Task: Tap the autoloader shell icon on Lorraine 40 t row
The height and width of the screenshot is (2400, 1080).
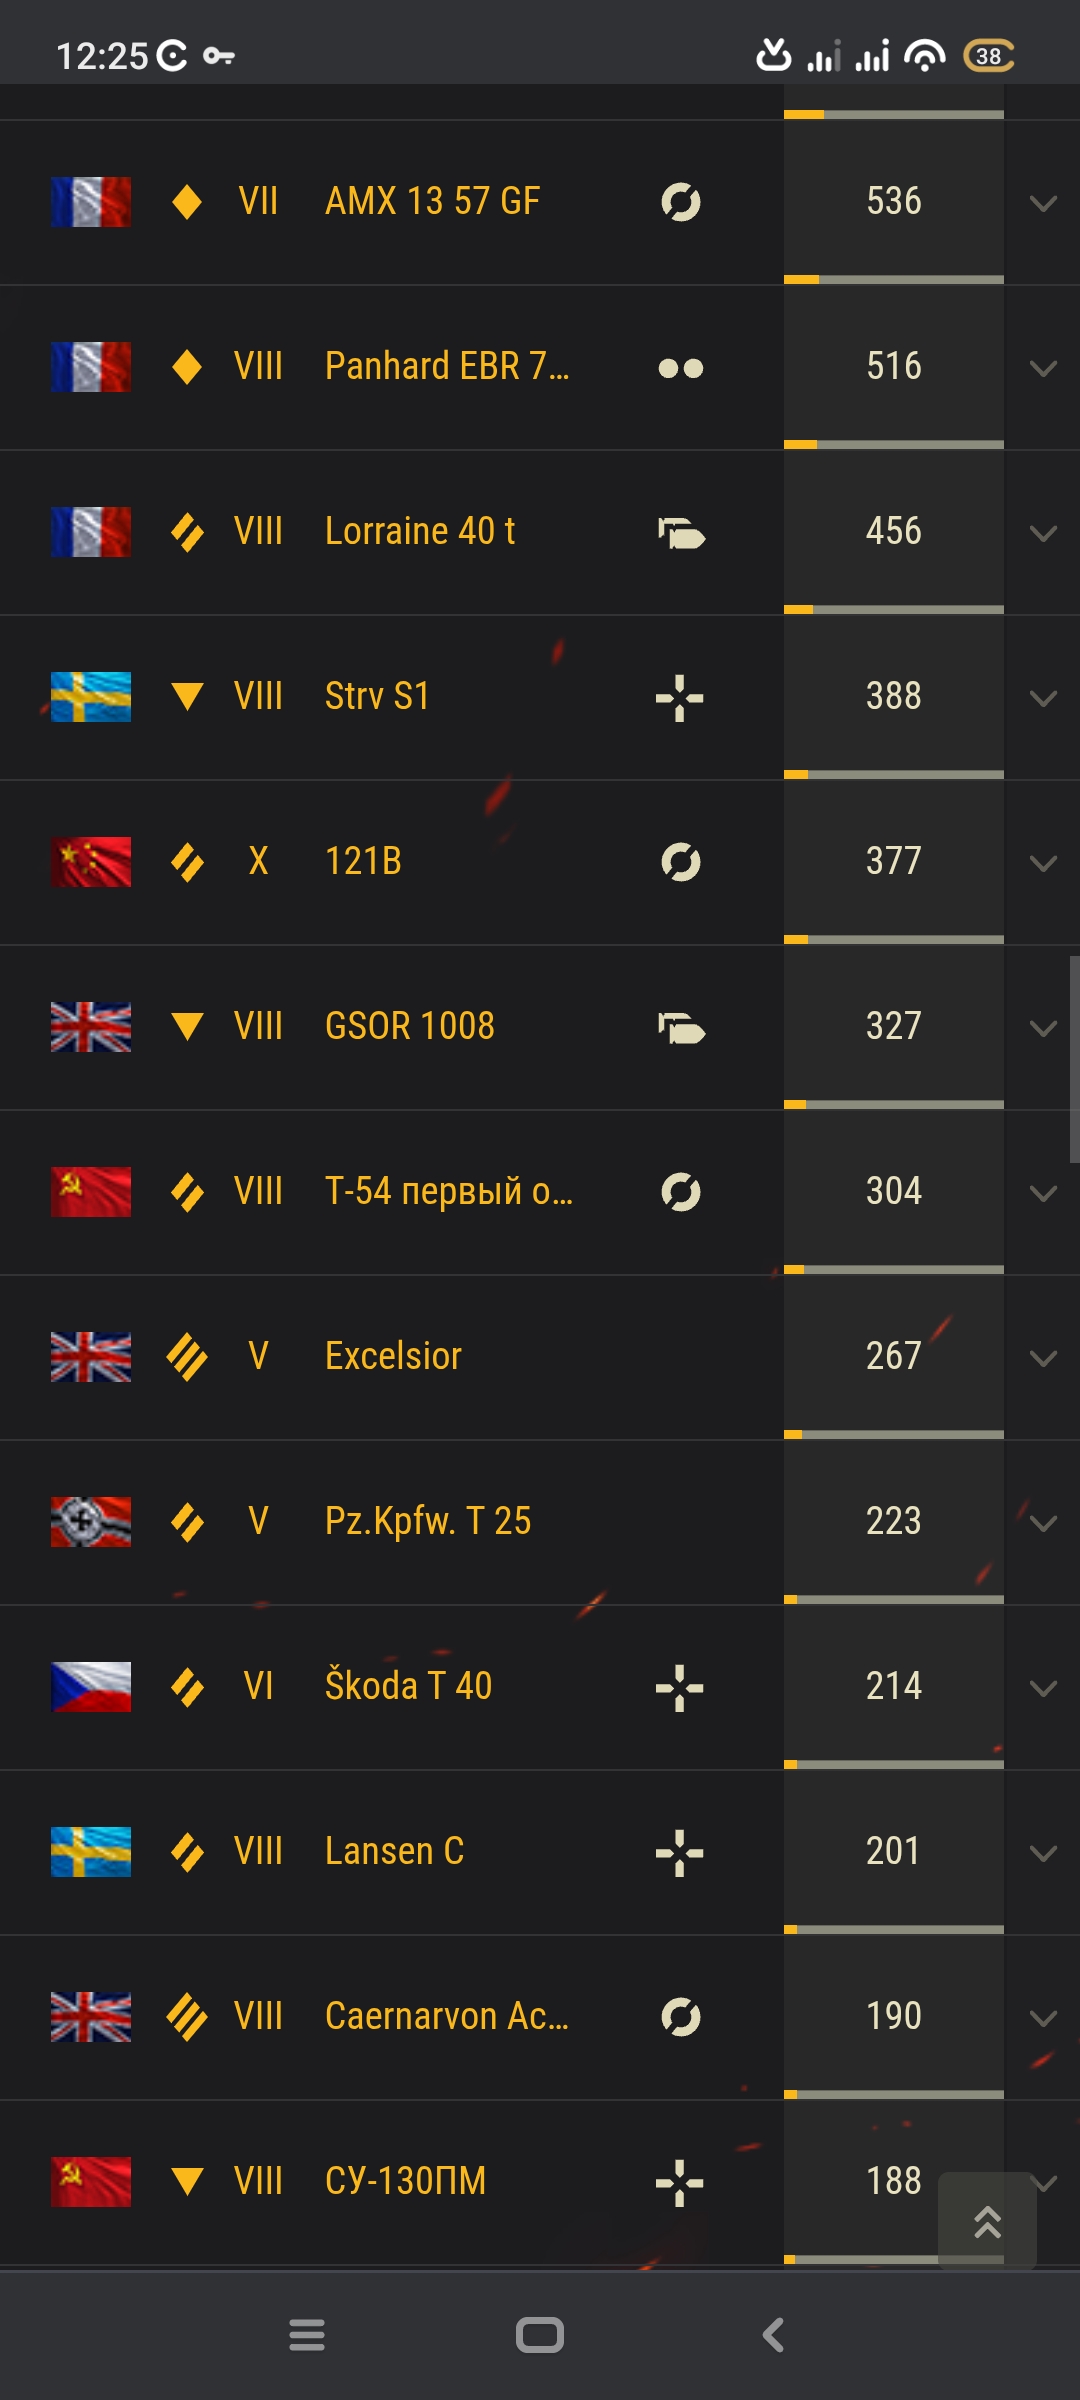Action: (x=681, y=533)
